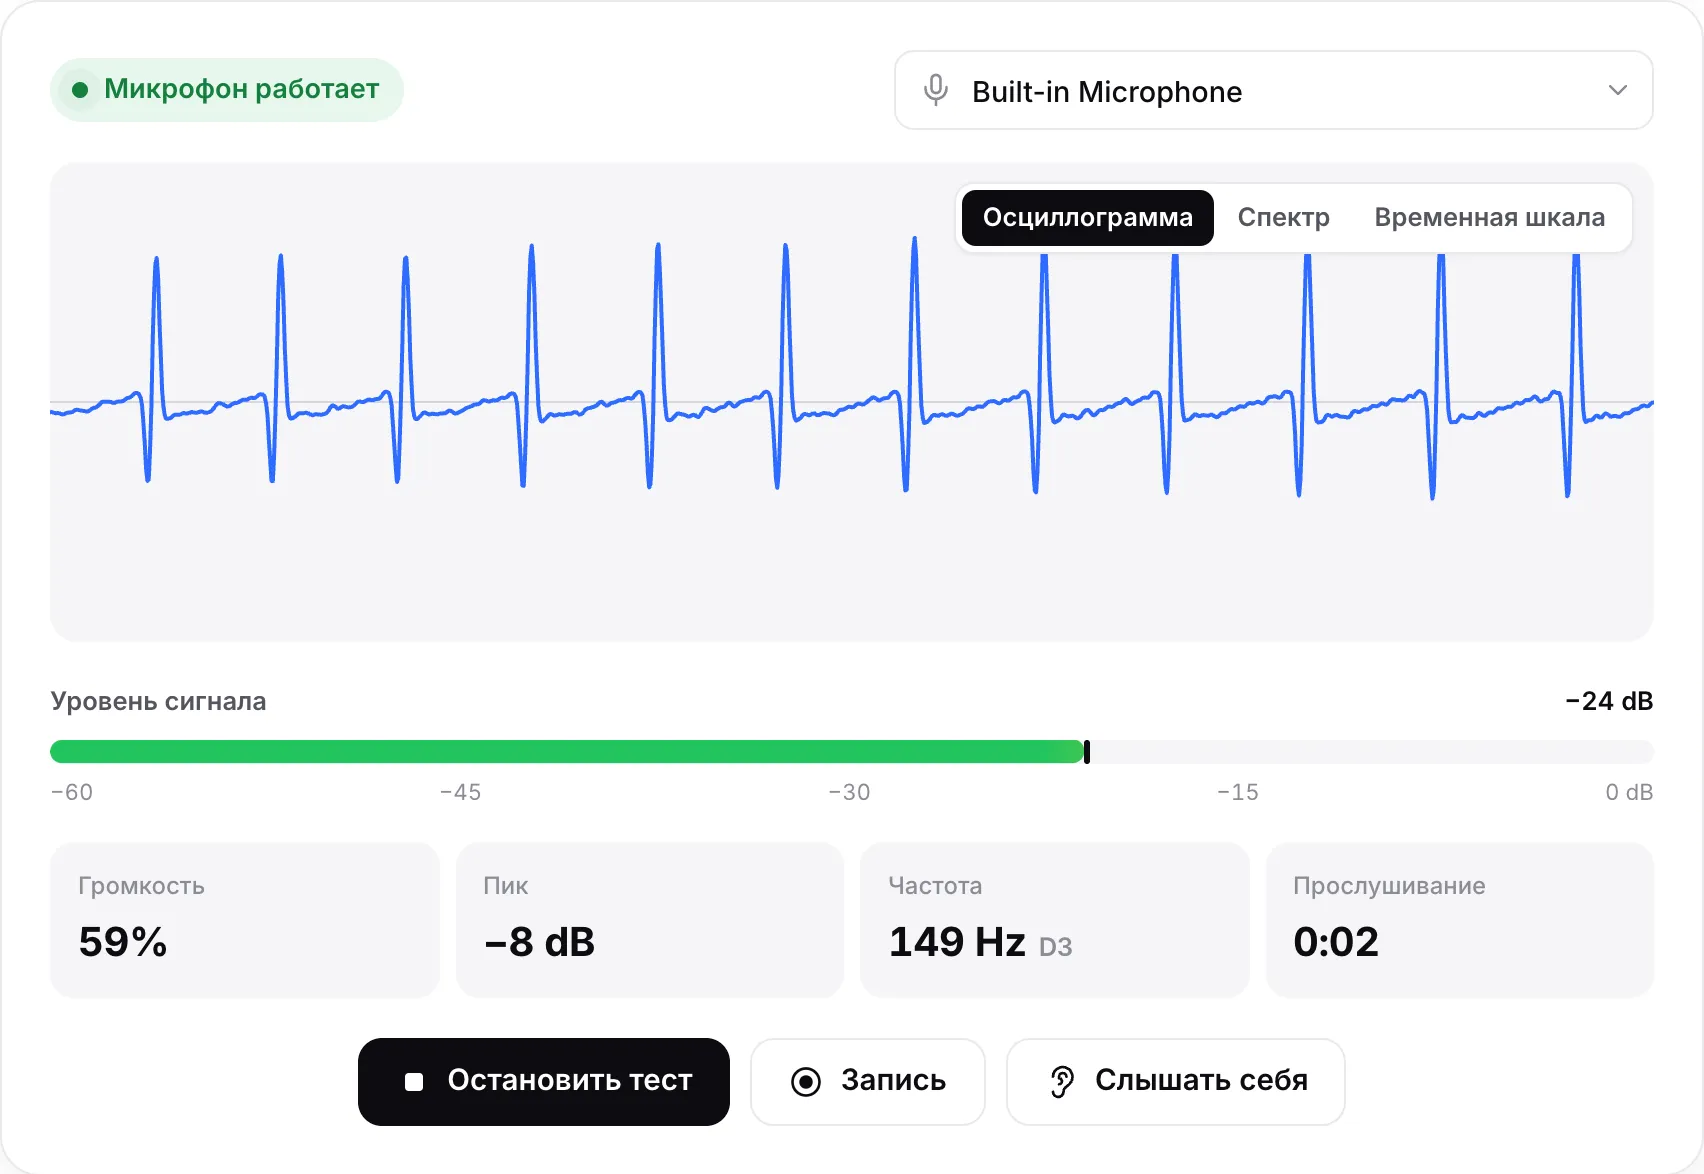Click the −45 scale mark
Screen dimensions: 1704x1174
click(x=461, y=792)
